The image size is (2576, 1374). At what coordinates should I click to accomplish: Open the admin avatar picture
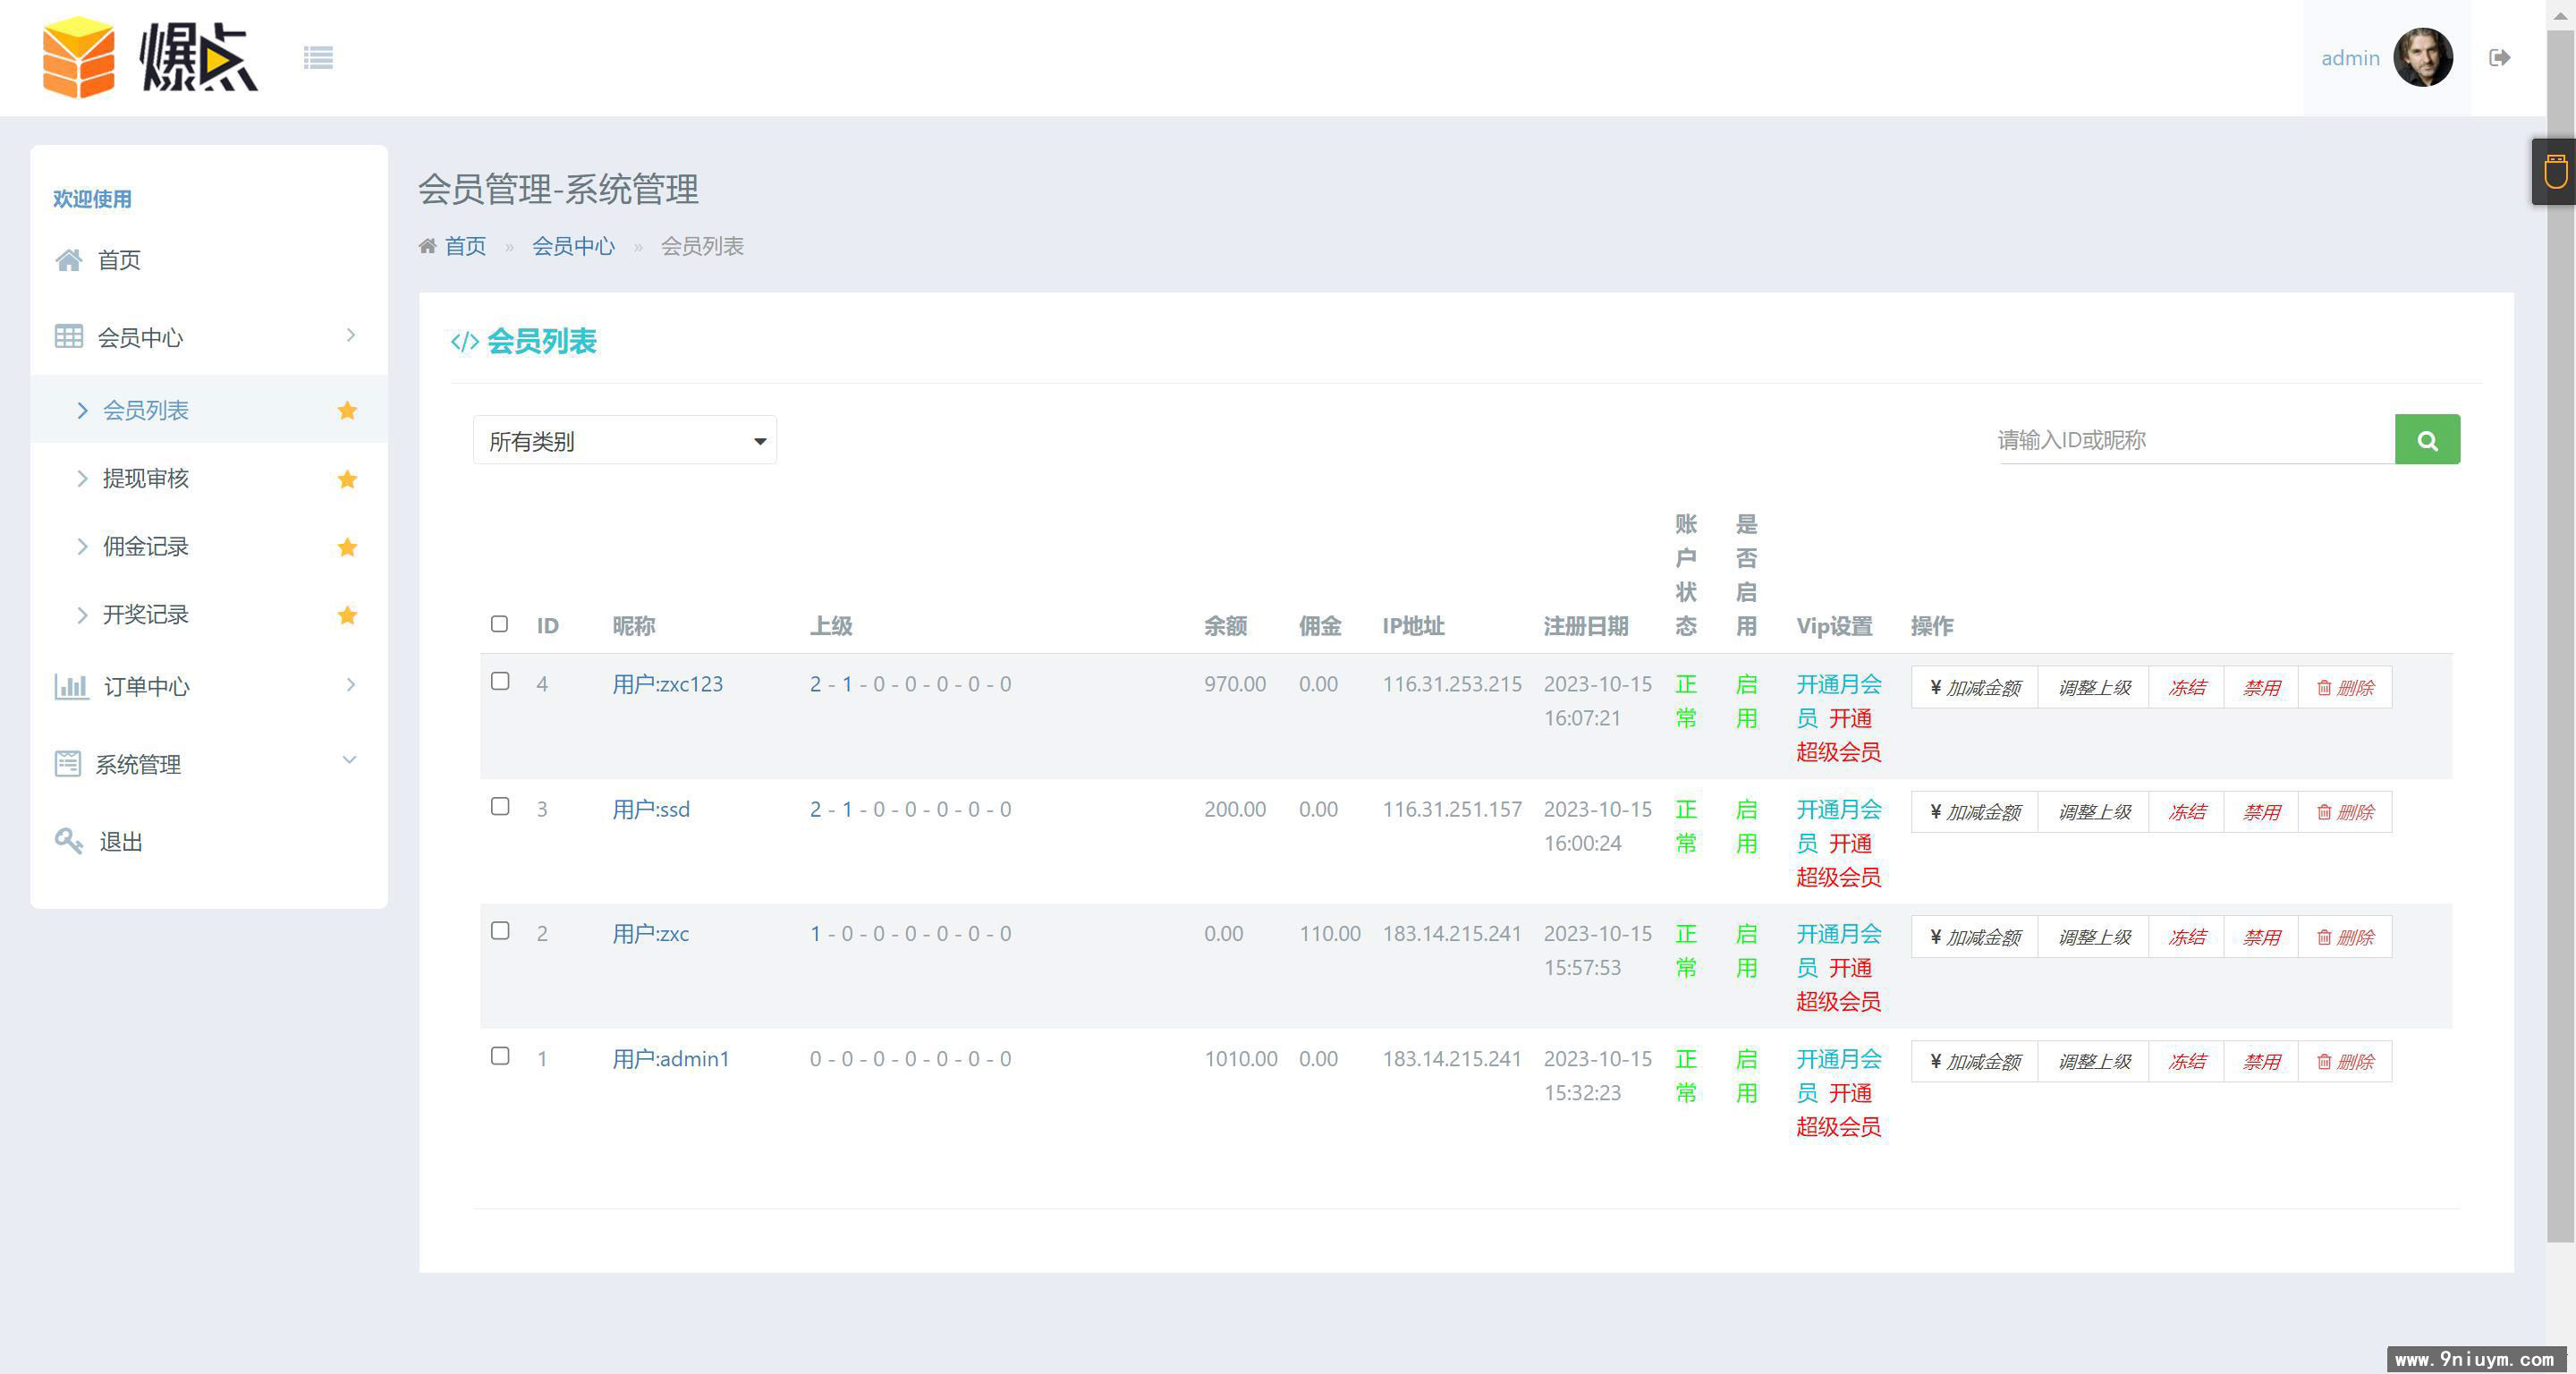(2422, 58)
